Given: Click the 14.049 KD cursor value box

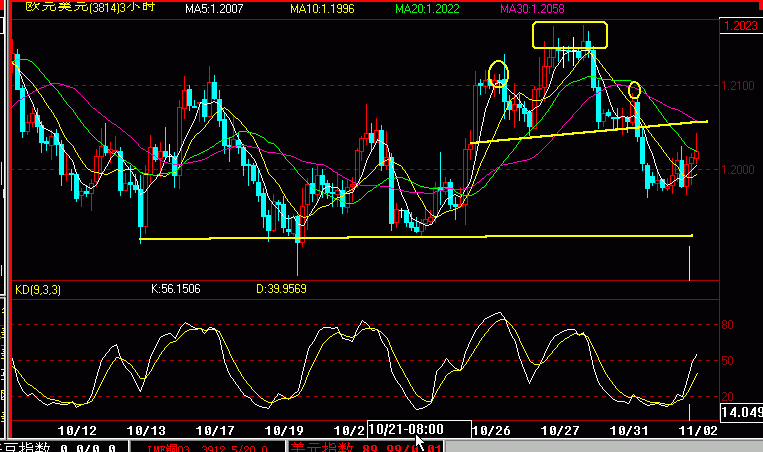Looking at the screenshot, I should pyautogui.click(x=741, y=413).
